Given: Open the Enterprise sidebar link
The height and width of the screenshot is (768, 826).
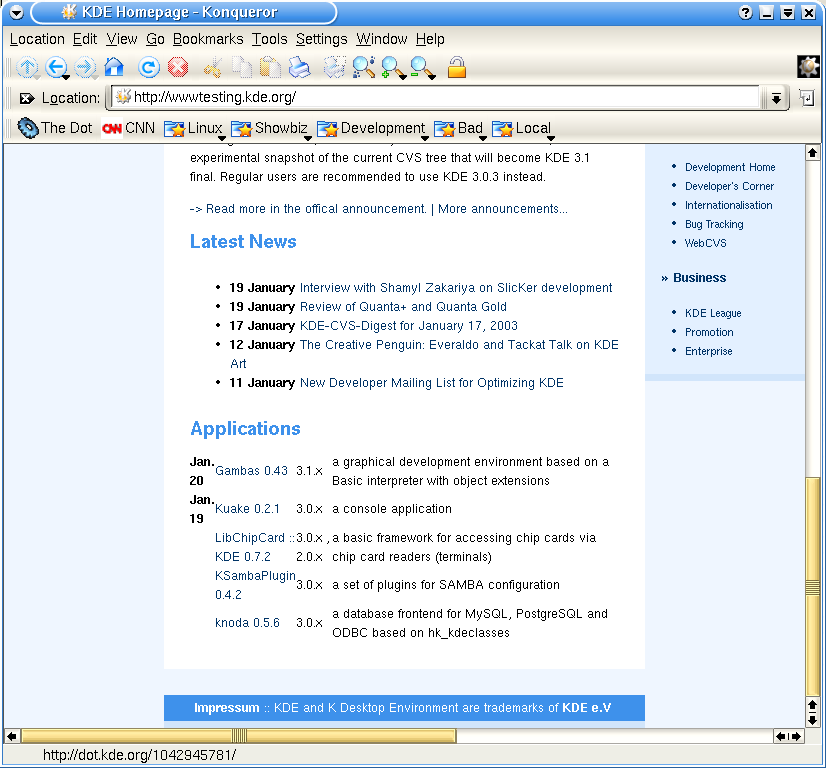Looking at the screenshot, I should click(x=709, y=351).
